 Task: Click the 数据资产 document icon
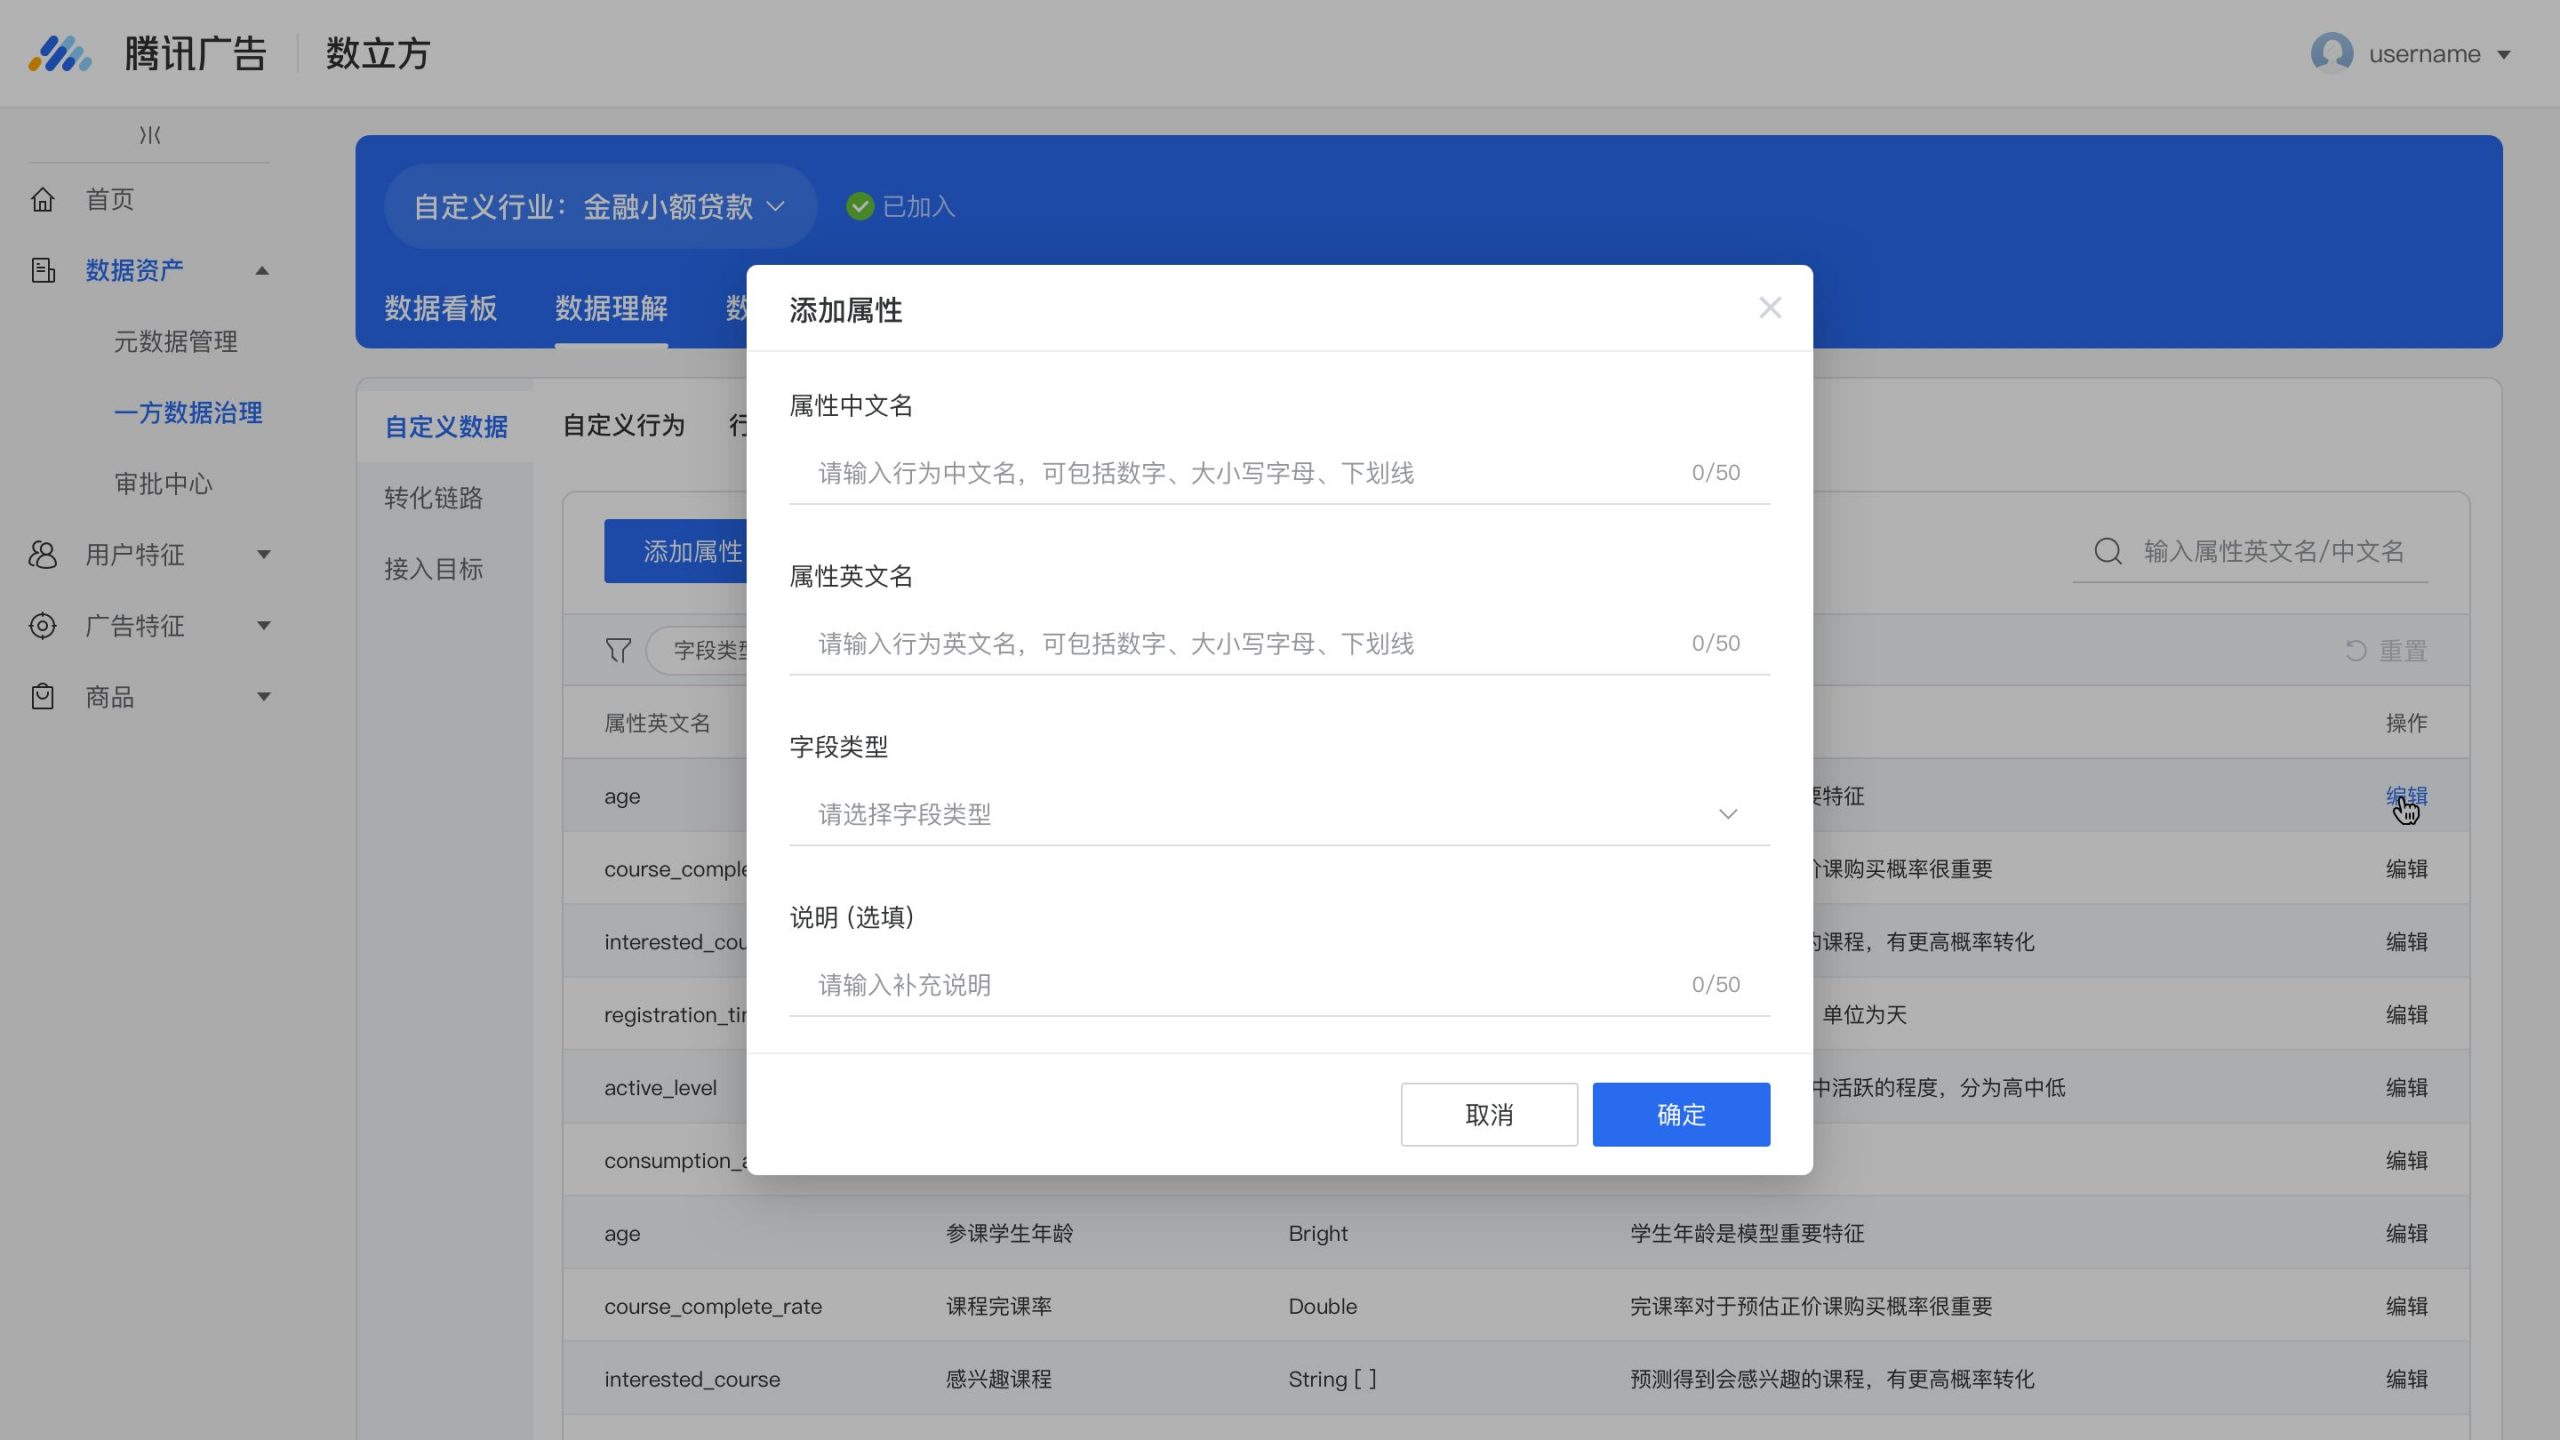(42, 270)
